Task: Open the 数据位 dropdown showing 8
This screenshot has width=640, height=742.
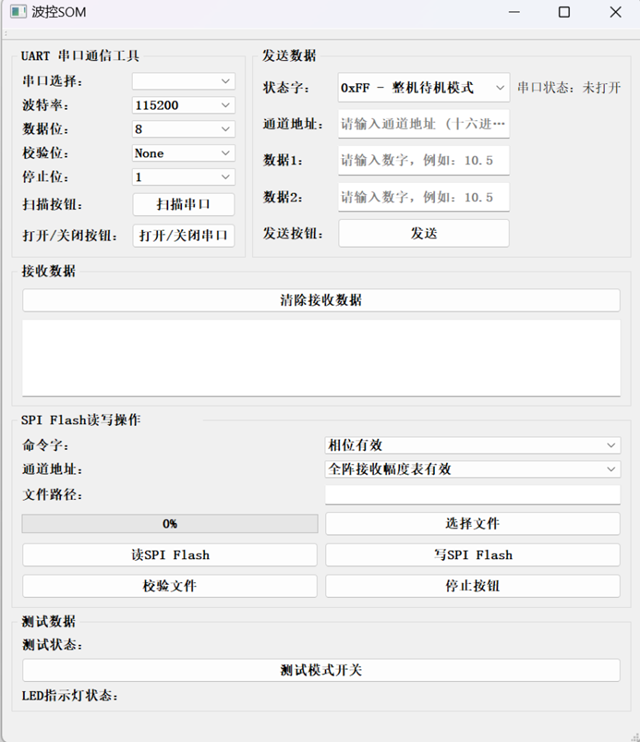Action: (x=183, y=129)
